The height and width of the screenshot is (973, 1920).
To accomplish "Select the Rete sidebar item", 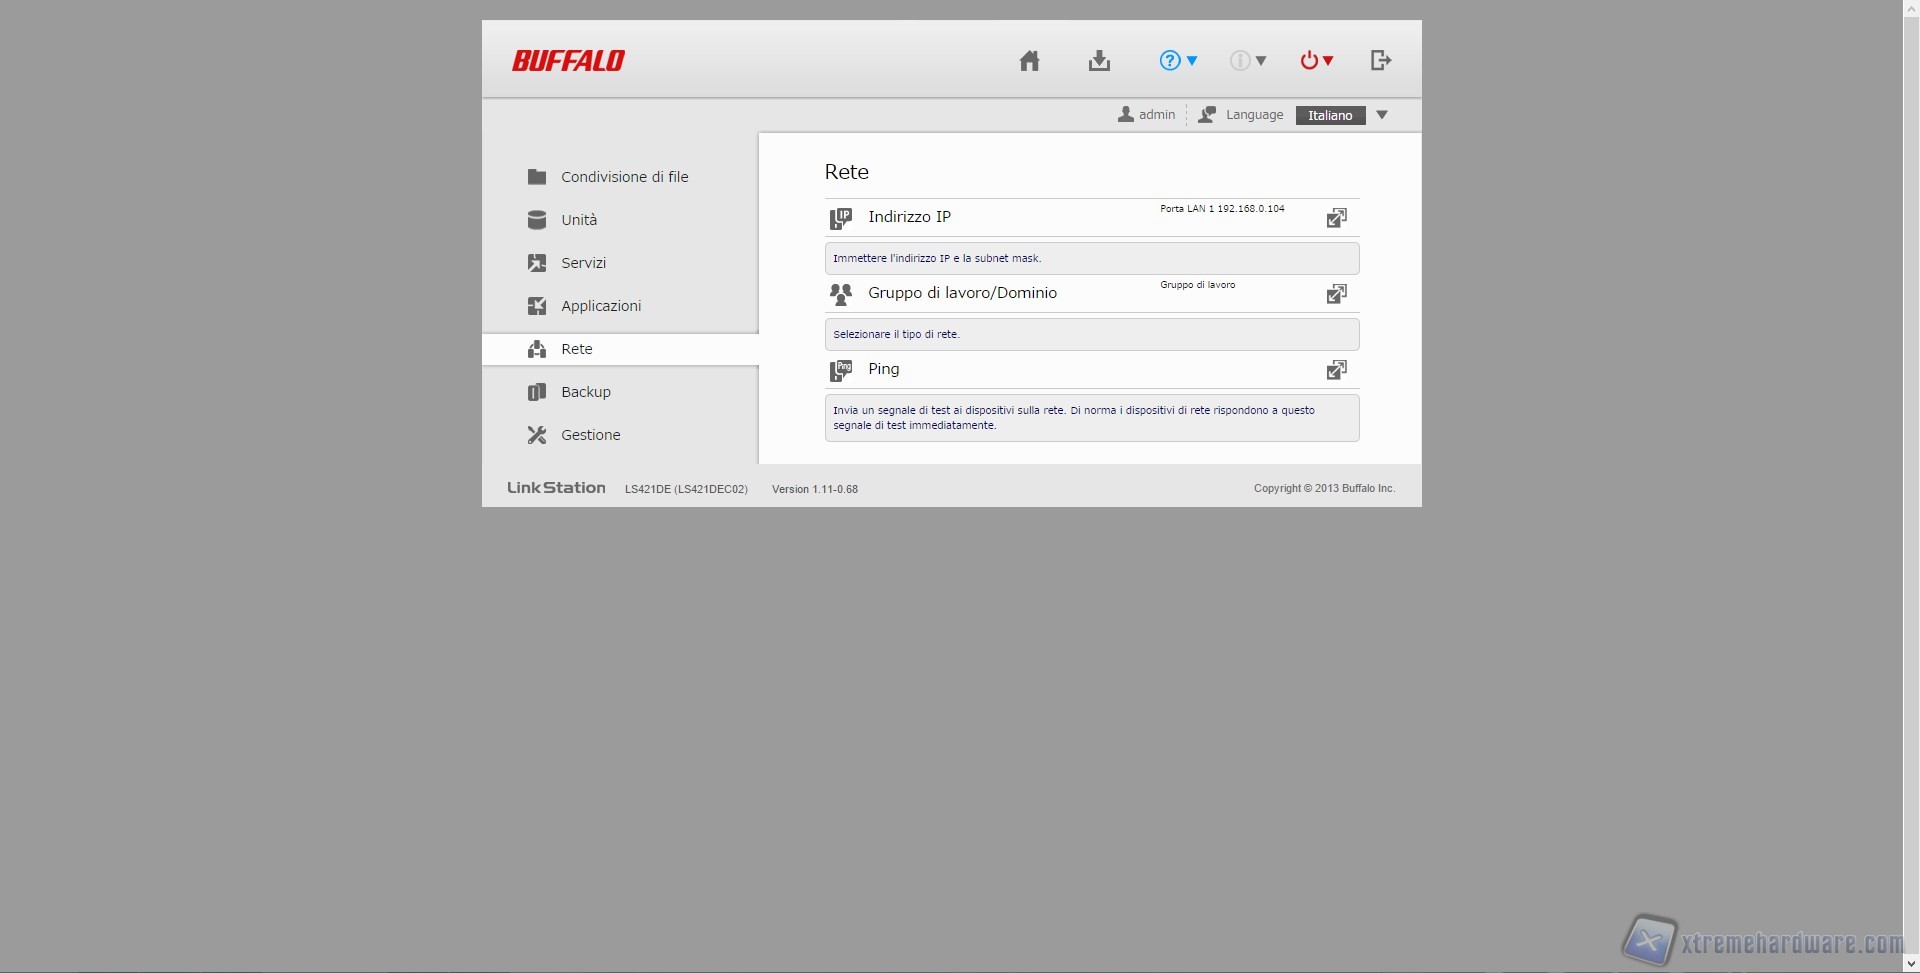I will (x=576, y=349).
